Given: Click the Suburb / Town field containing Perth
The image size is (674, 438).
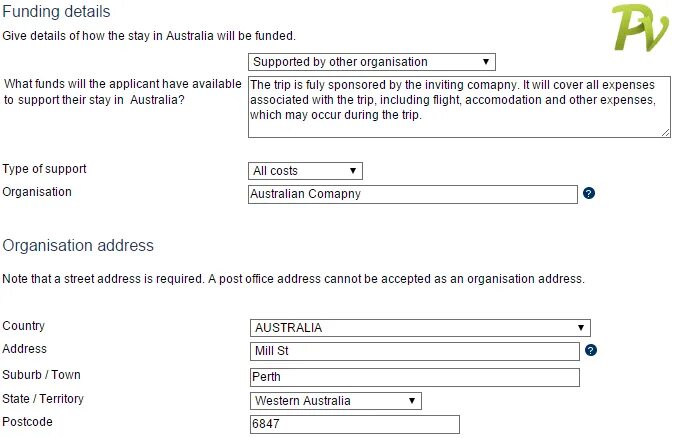Looking at the screenshot, I should 414,377.
